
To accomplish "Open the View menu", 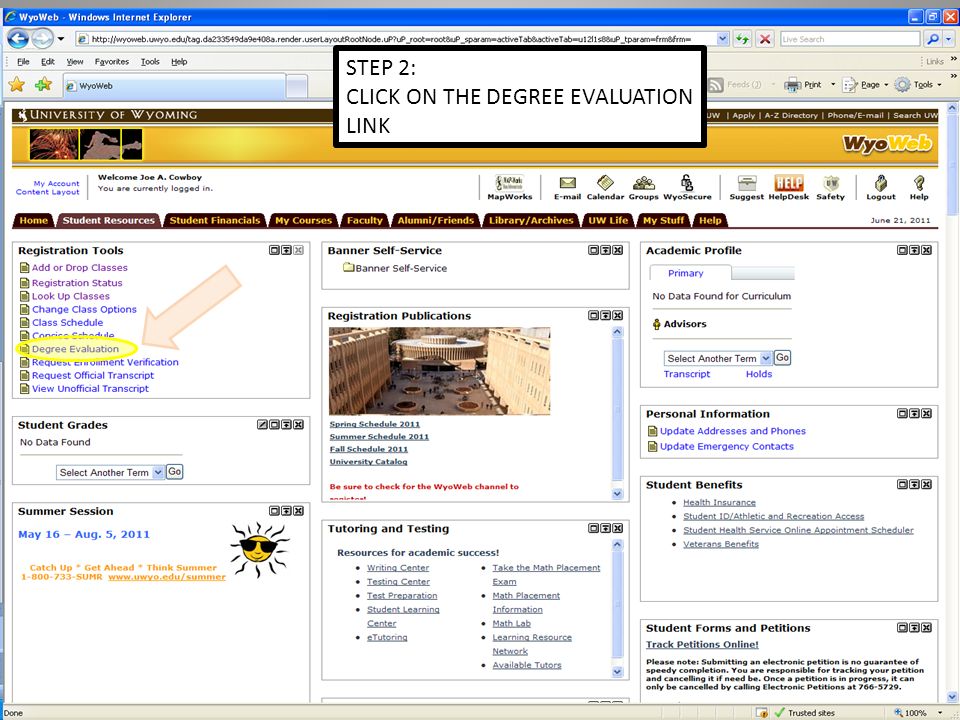I will [75, 62].
